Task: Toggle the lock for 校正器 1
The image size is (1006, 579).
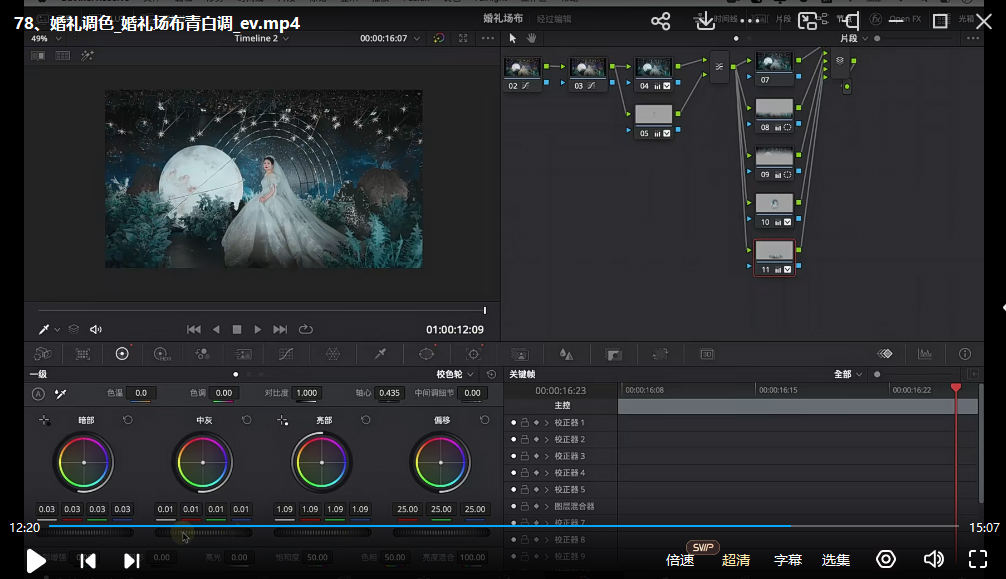Action: (525, 423)
